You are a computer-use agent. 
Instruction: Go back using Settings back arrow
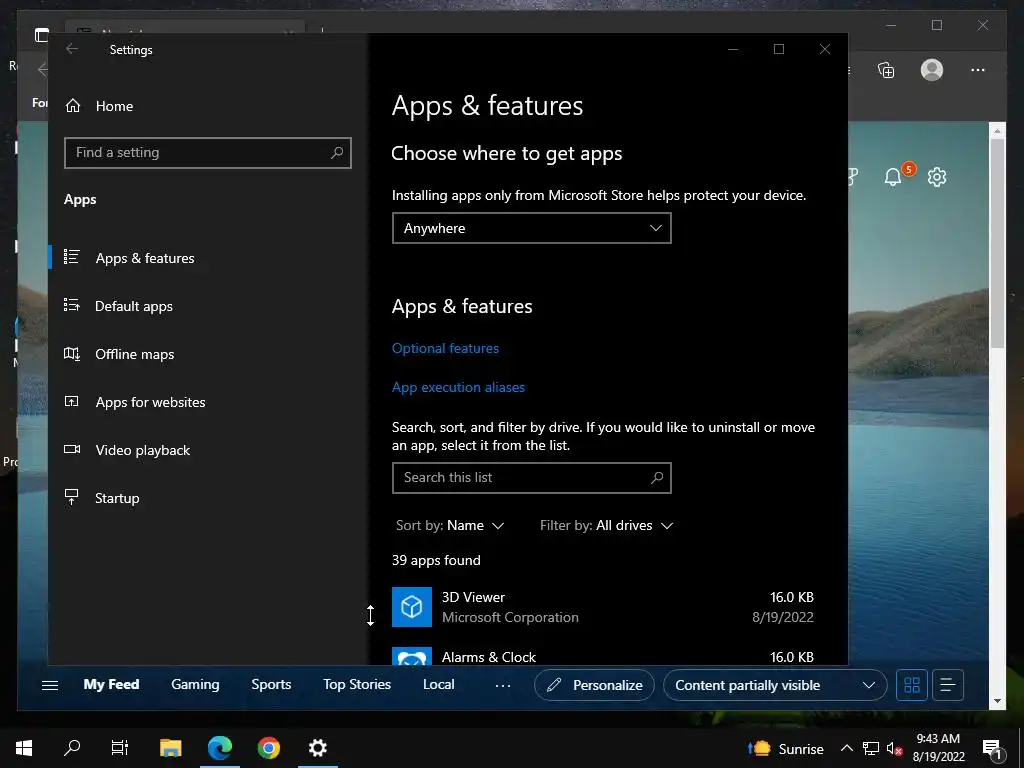coord(72,49)
